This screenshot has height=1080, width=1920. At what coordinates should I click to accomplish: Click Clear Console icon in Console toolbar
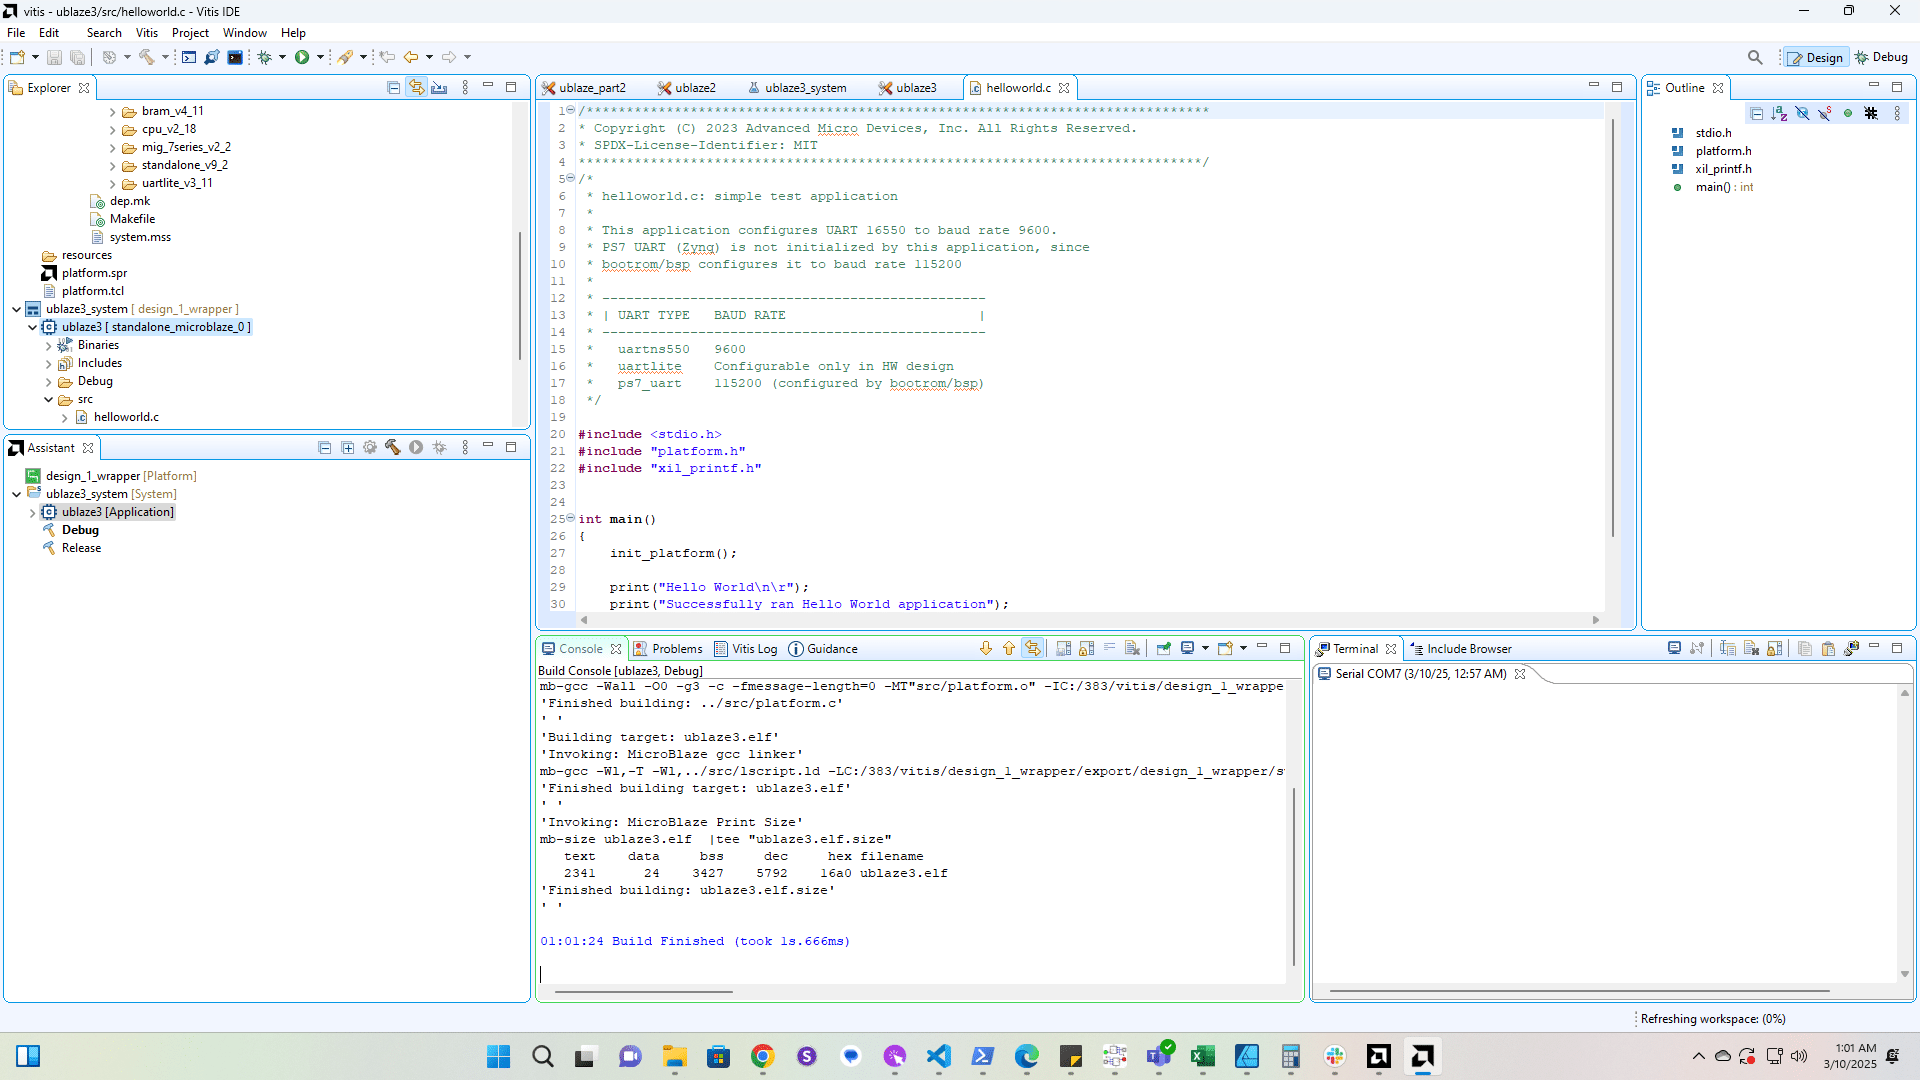[x=1132, y=648]
